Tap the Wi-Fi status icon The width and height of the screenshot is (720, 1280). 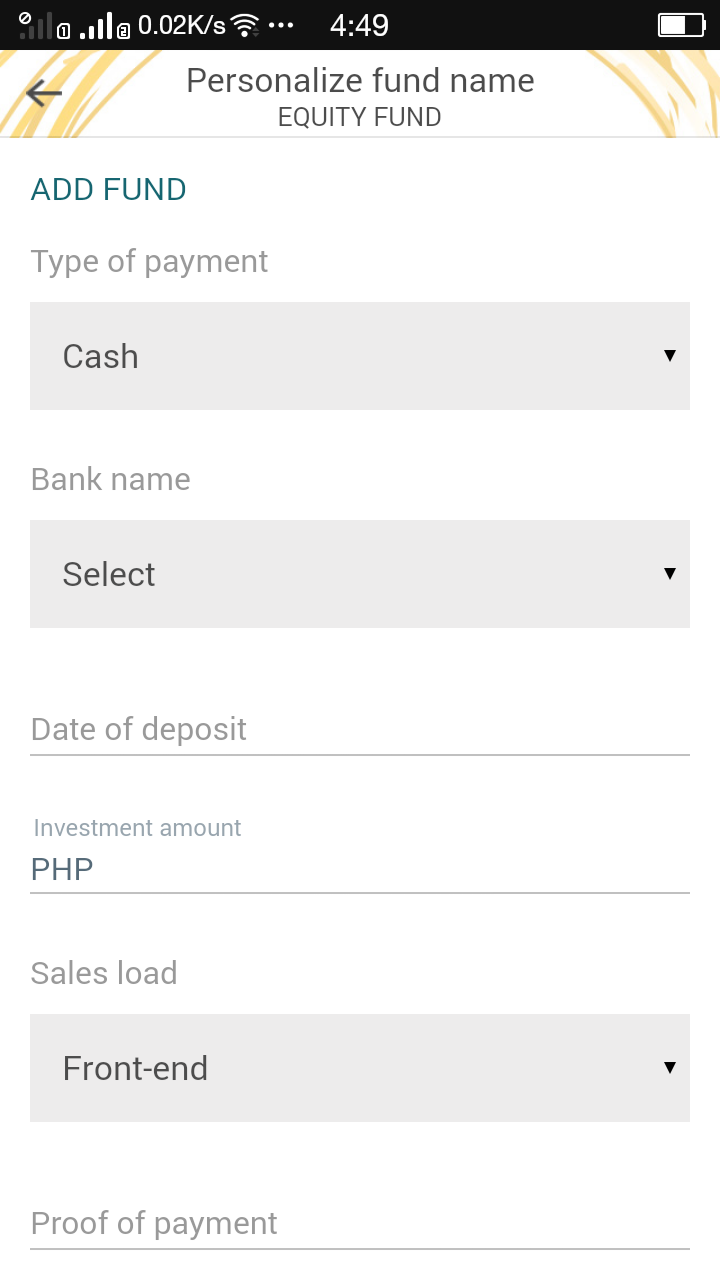pos(245,26)
